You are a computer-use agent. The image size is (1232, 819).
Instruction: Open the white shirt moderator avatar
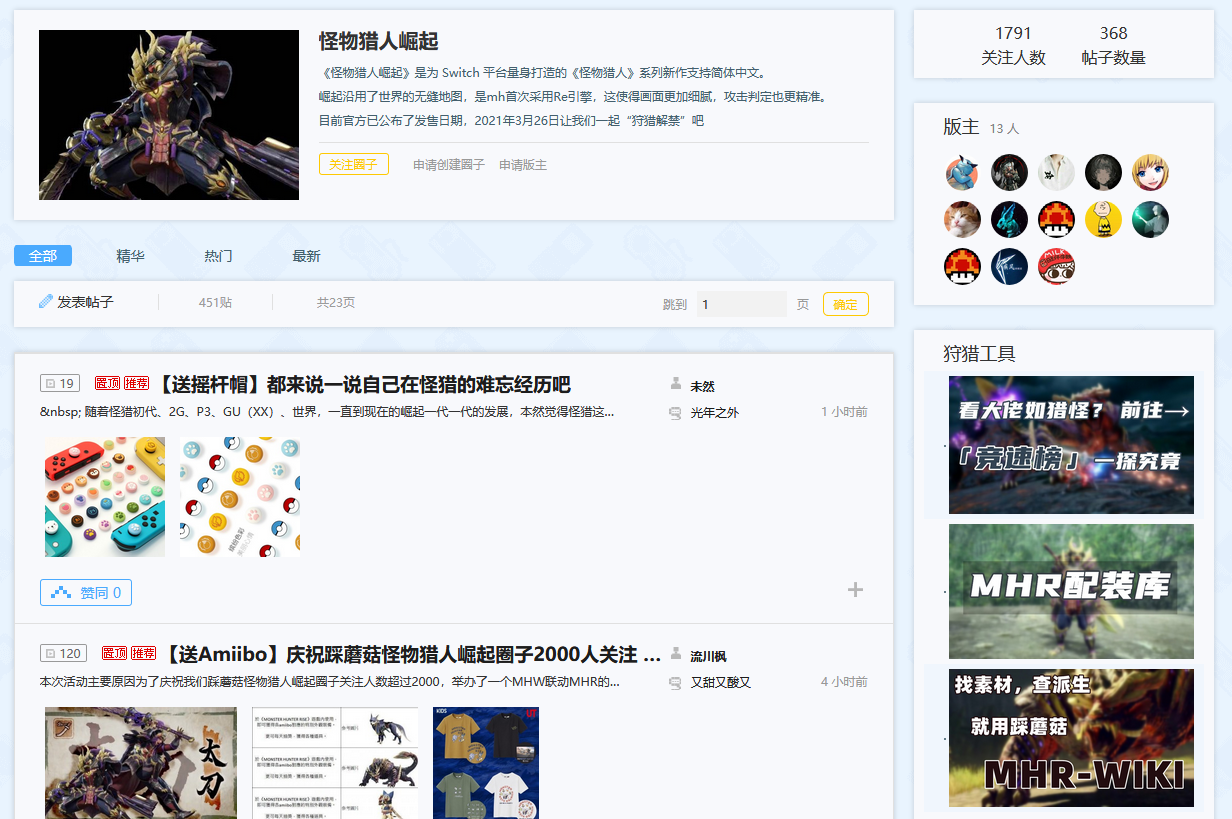(x=1056, y=173)
